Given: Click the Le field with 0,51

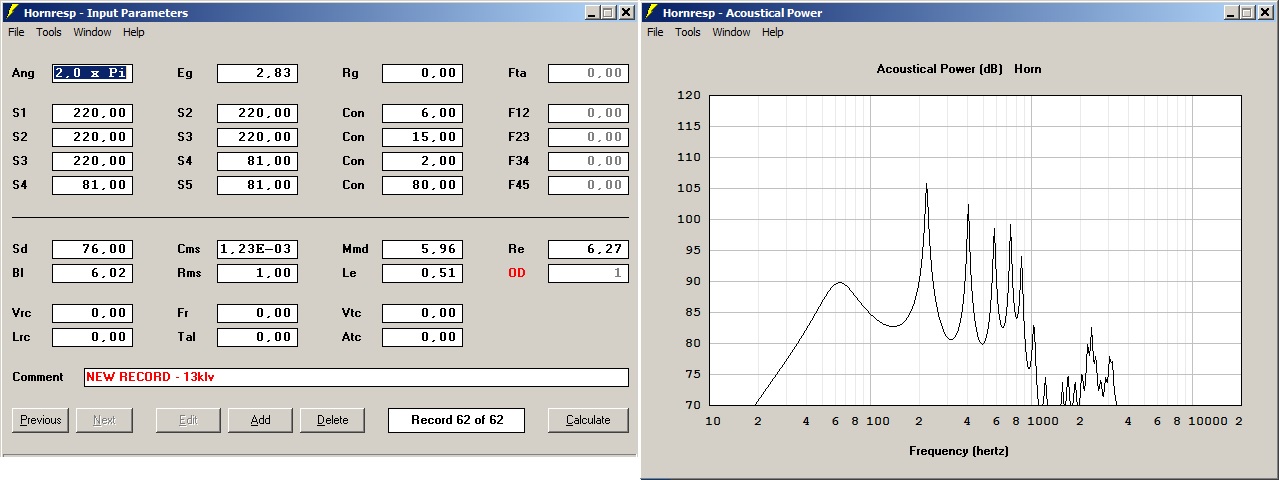Looking at the screenshot, I should pyautogui.click(x=422, y=273).
